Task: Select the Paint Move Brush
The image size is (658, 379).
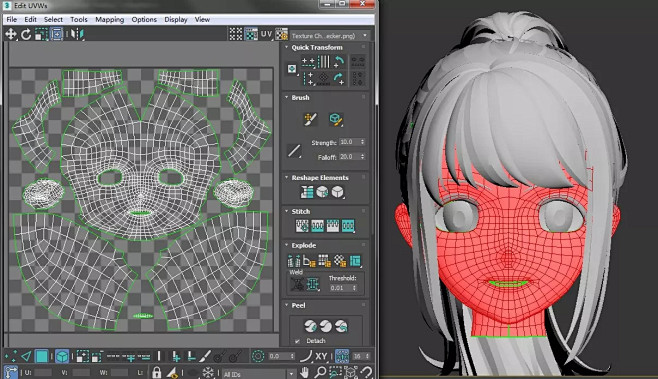Action: (x=310, y=119)
